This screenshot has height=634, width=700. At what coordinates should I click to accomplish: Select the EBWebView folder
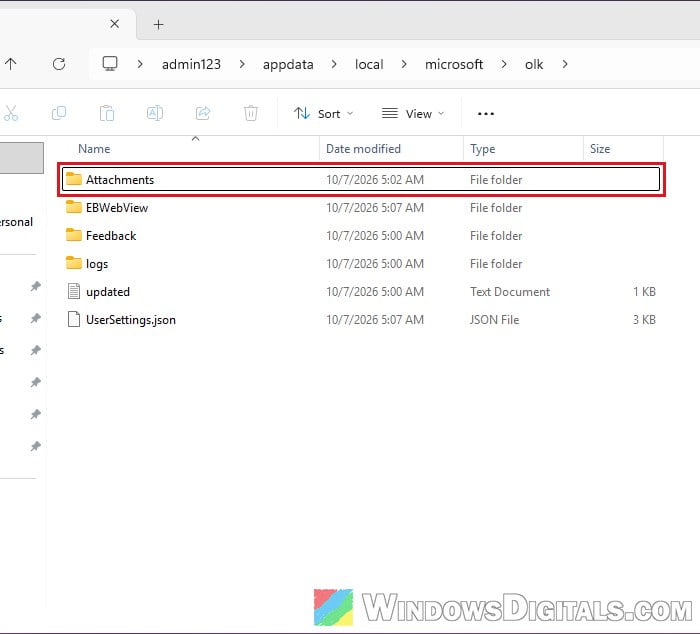coord(361,208)
